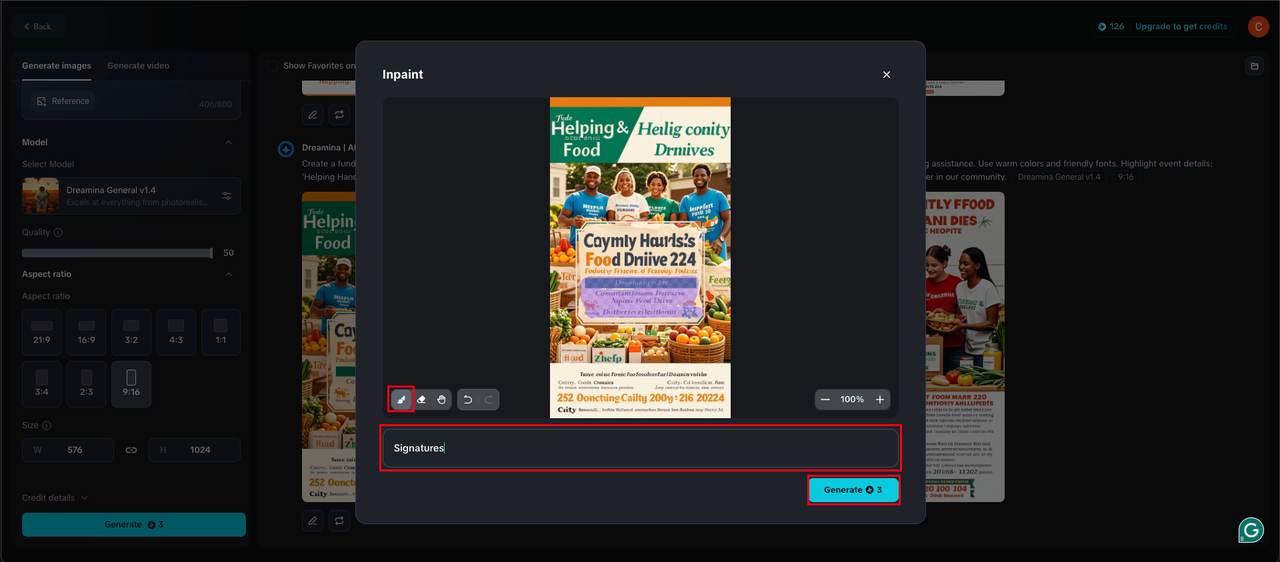Collapse the Aspect ratio section chevron

(228, 274)
